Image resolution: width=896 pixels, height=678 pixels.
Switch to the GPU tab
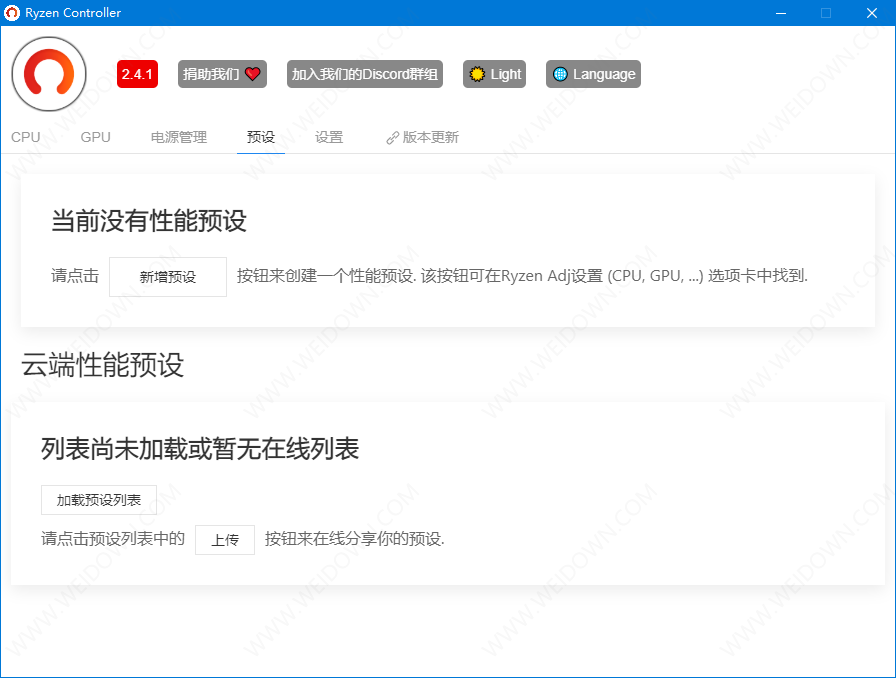(x=95, y=137)
